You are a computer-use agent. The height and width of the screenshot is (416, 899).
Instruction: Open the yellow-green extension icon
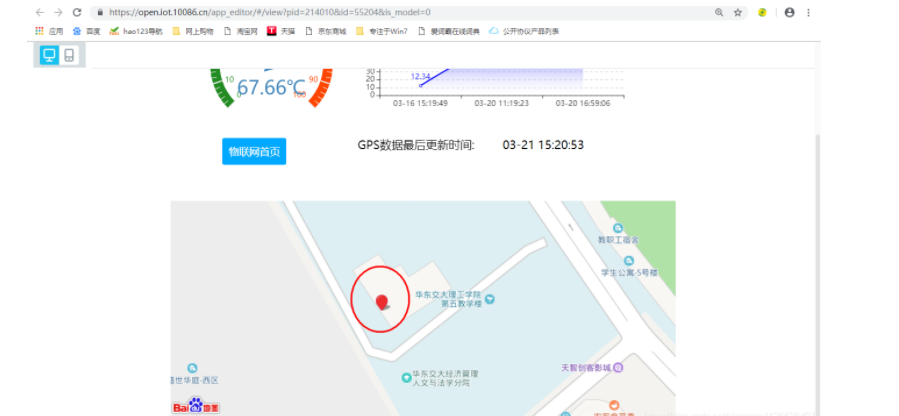(762, 12)
